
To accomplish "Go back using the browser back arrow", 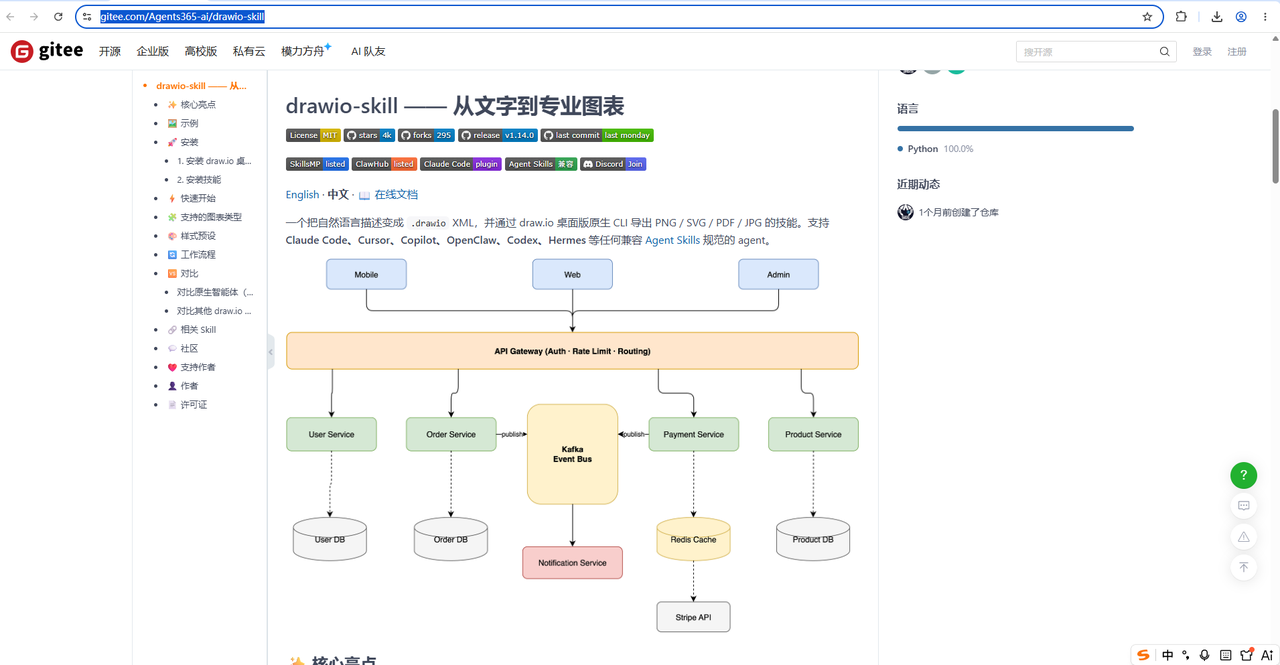I will [11, 17].
